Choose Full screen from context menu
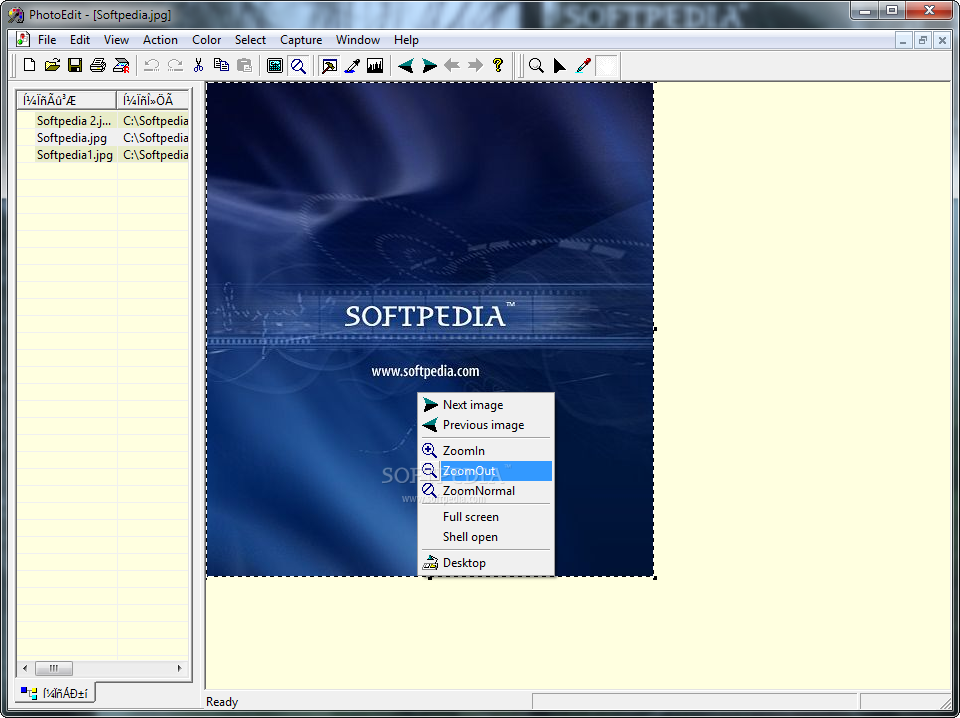Viewport: 960px width, 718px height. click(x=486, y=517)
